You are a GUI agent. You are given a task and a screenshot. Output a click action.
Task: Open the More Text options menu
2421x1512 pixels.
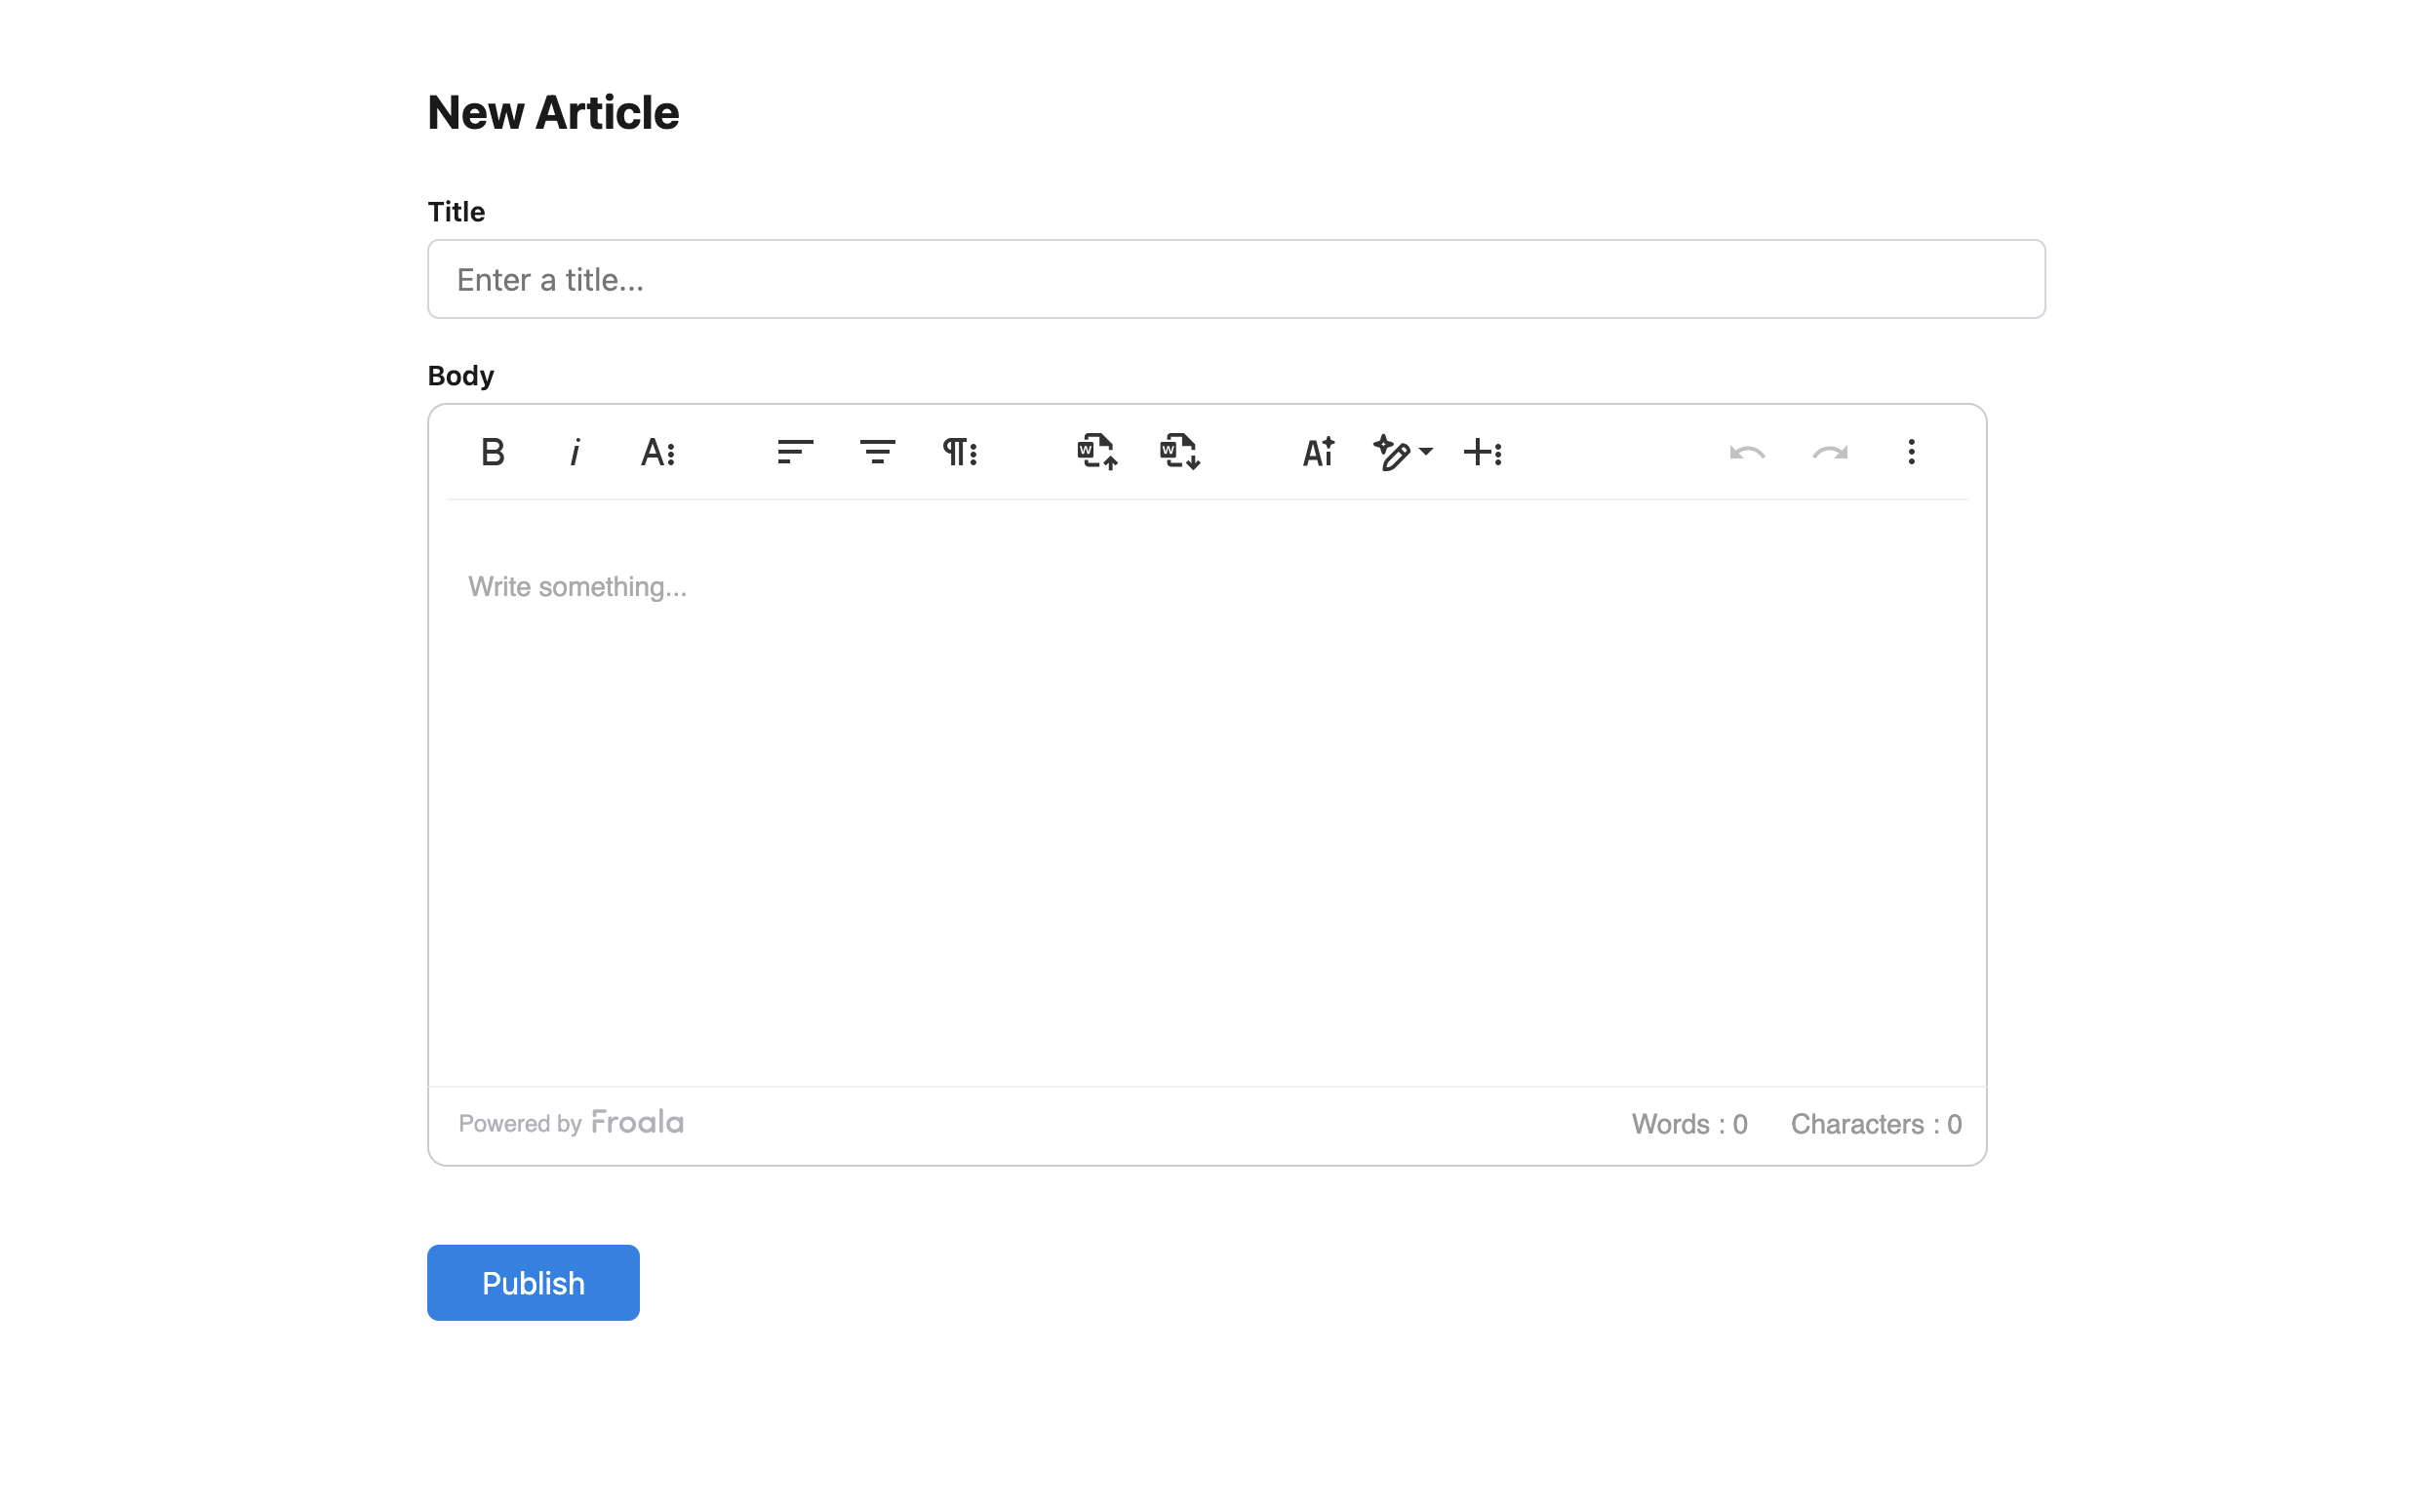(x=658, y=452)
